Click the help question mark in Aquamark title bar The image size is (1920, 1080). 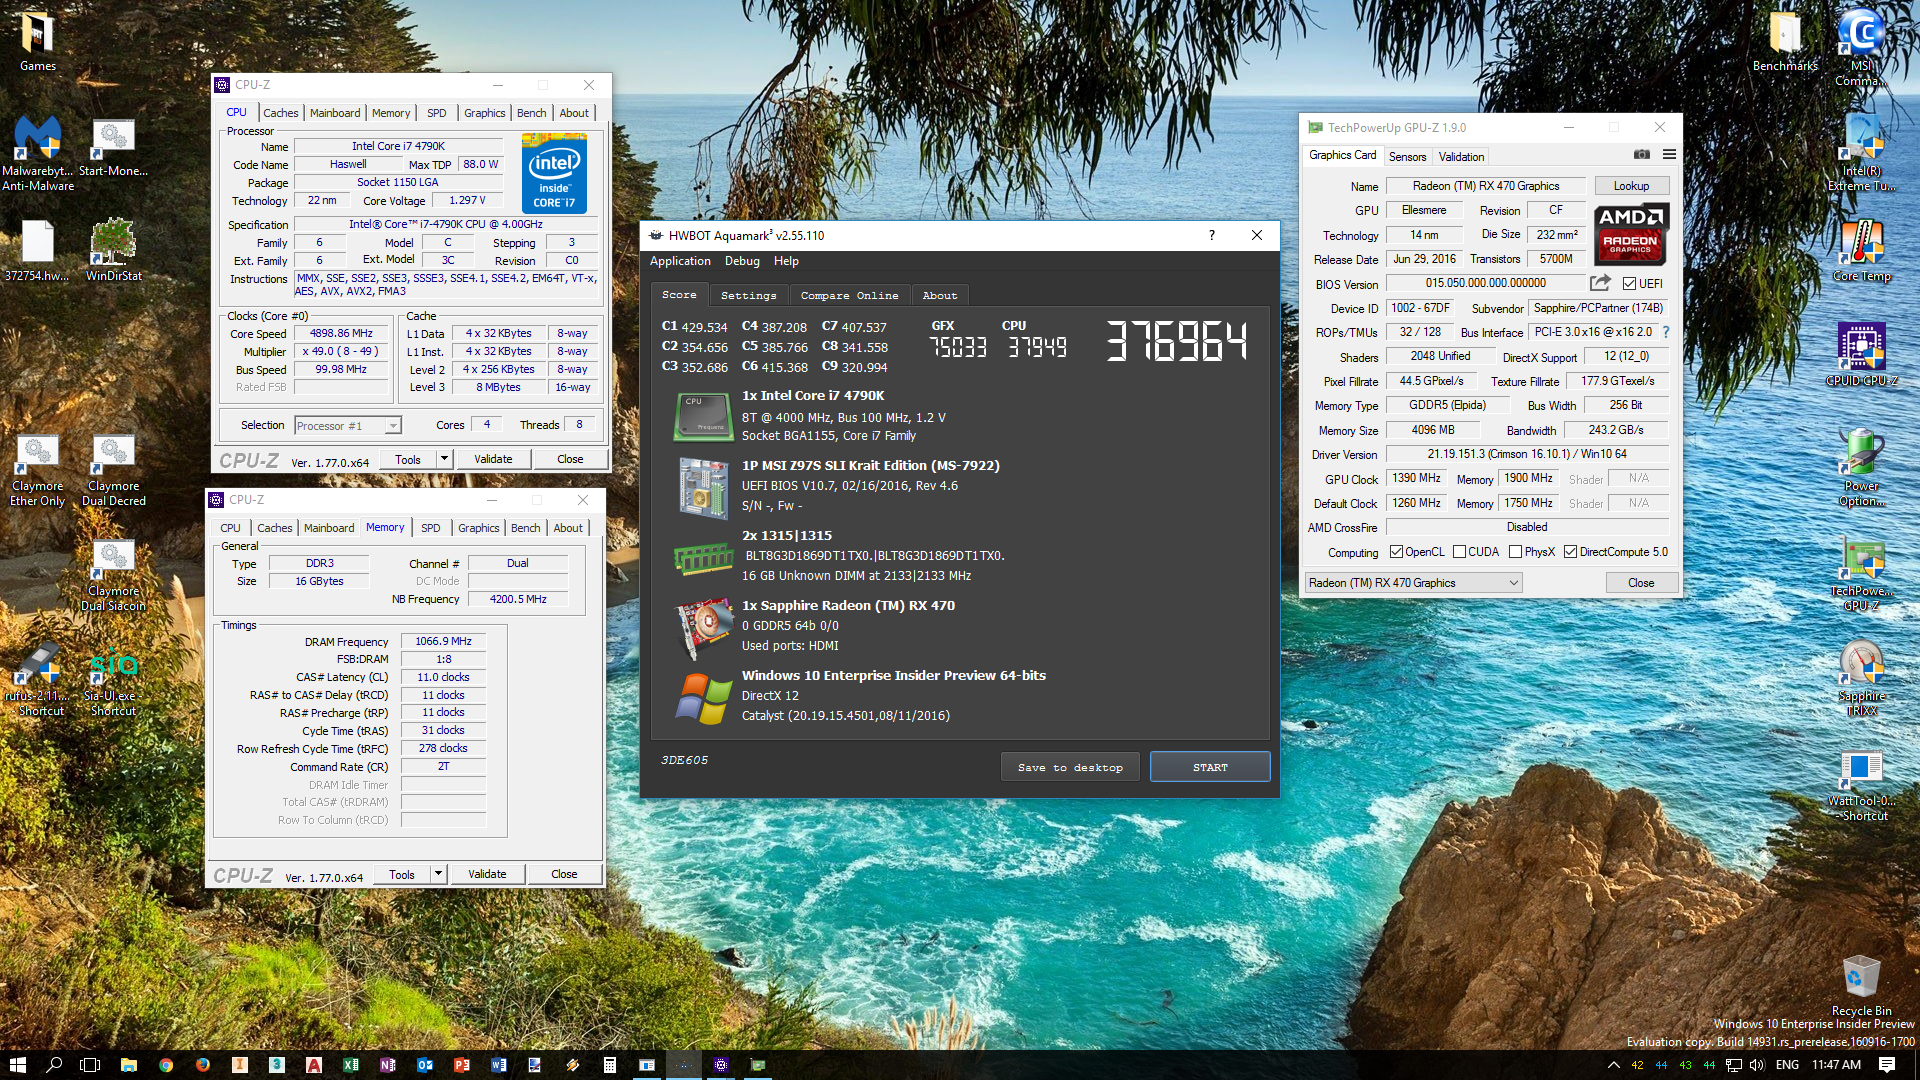click(x=1212, y=235)
